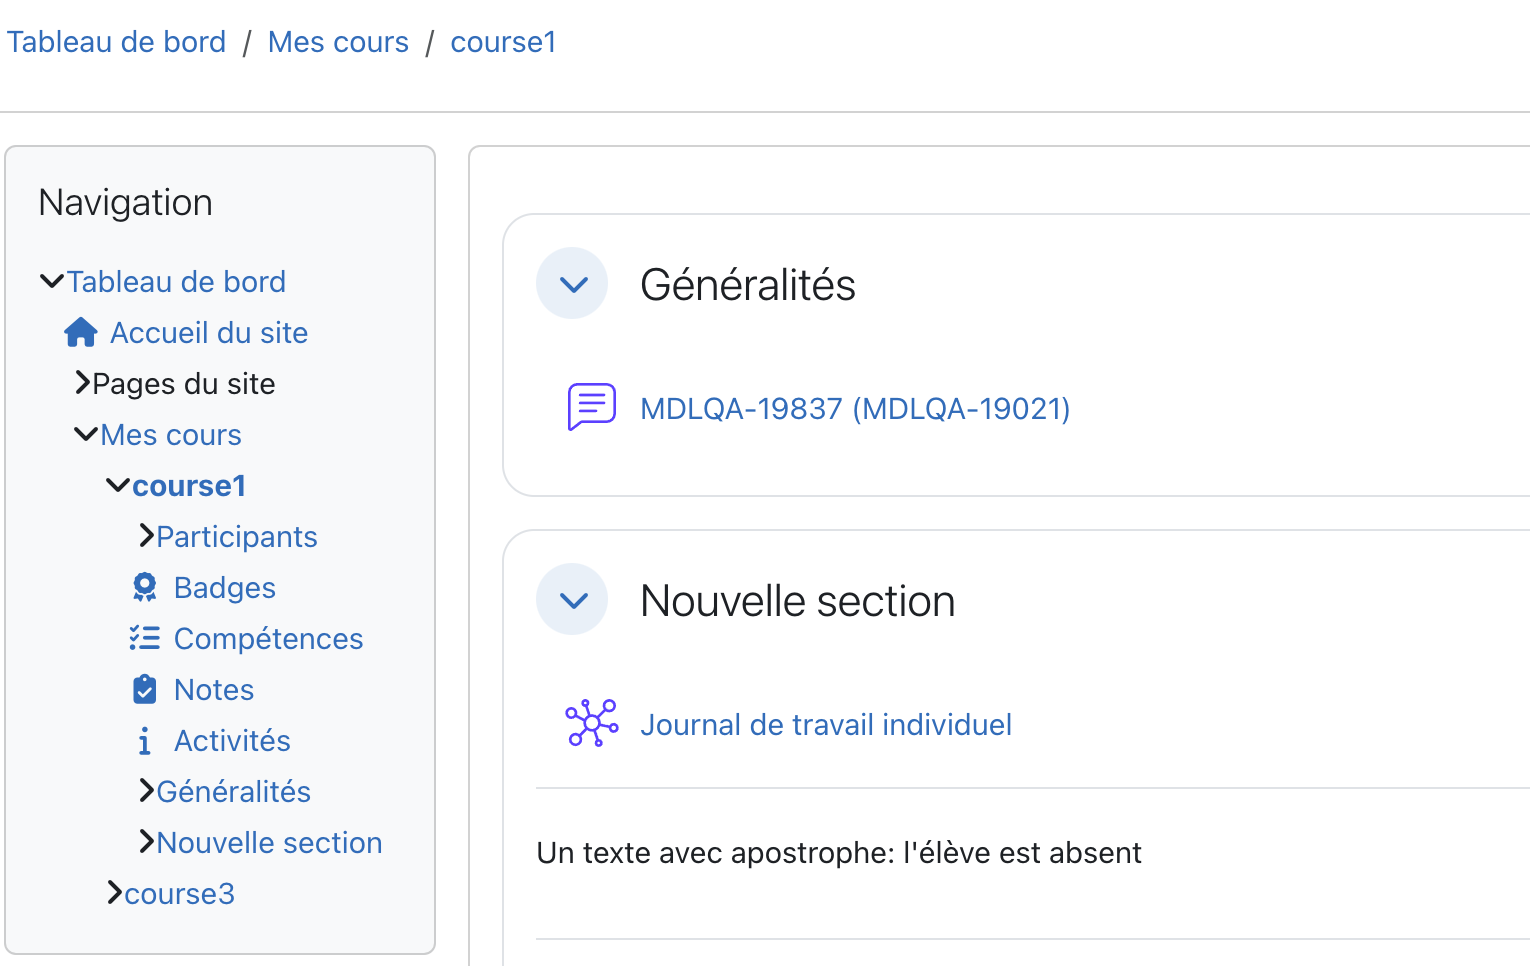Go to Mes cours in the breadcrumb

[x=338, y=42]
